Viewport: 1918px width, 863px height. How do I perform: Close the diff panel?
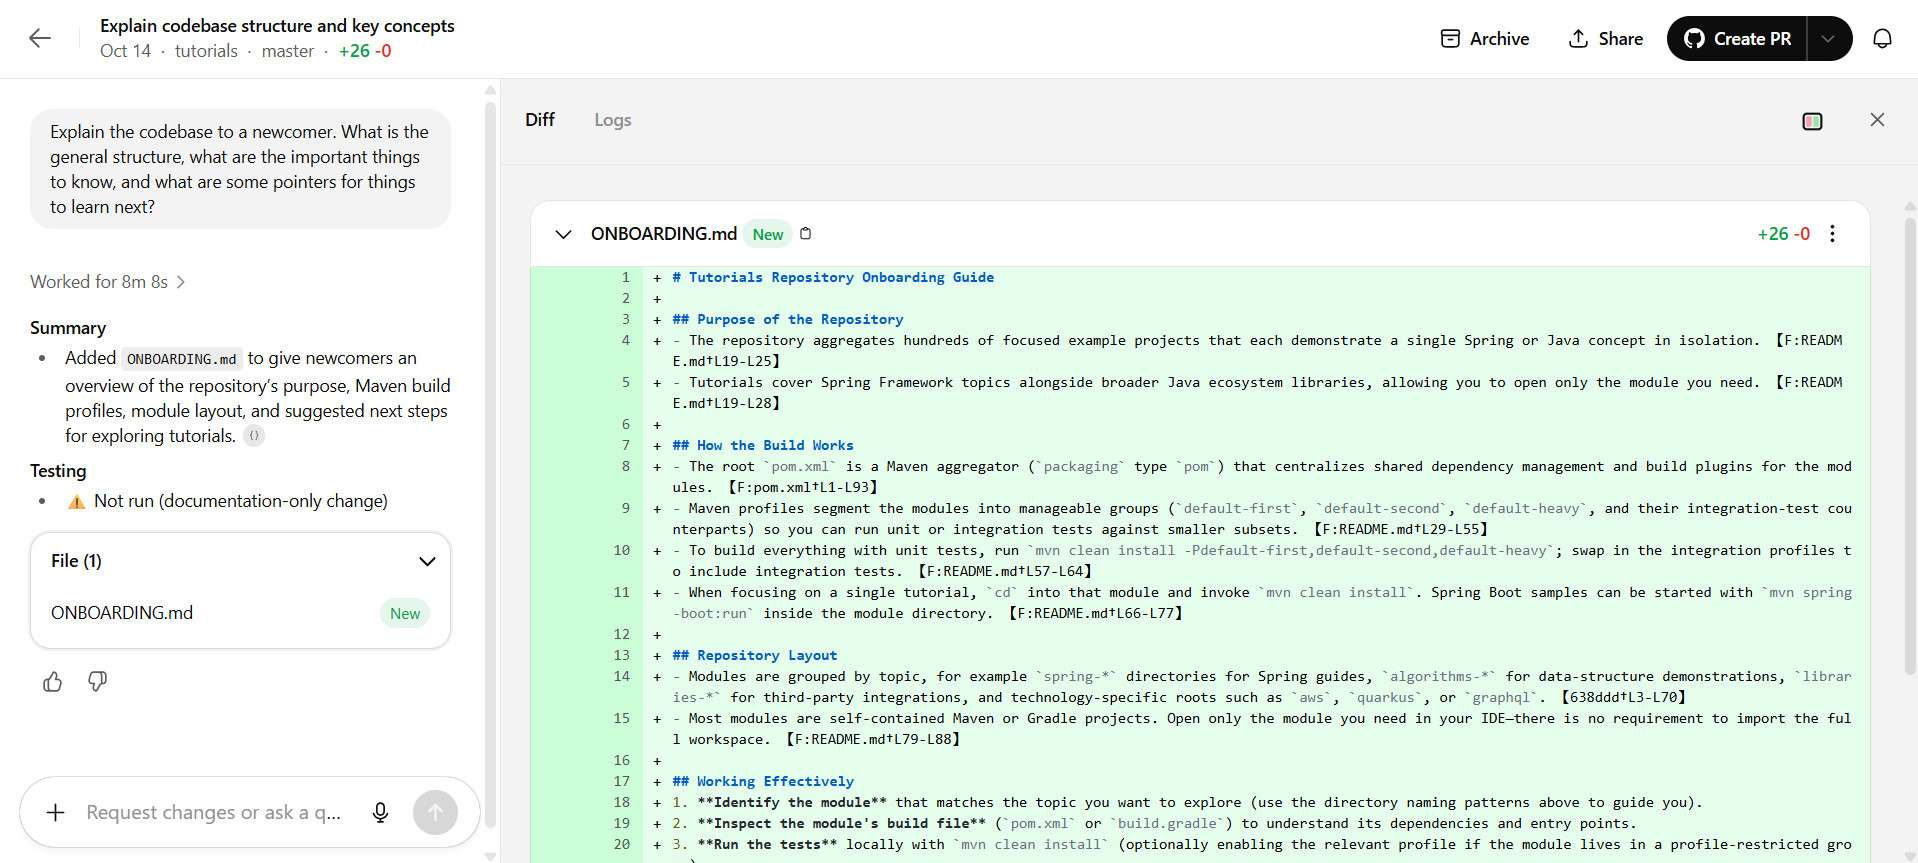coord(1877,120)
